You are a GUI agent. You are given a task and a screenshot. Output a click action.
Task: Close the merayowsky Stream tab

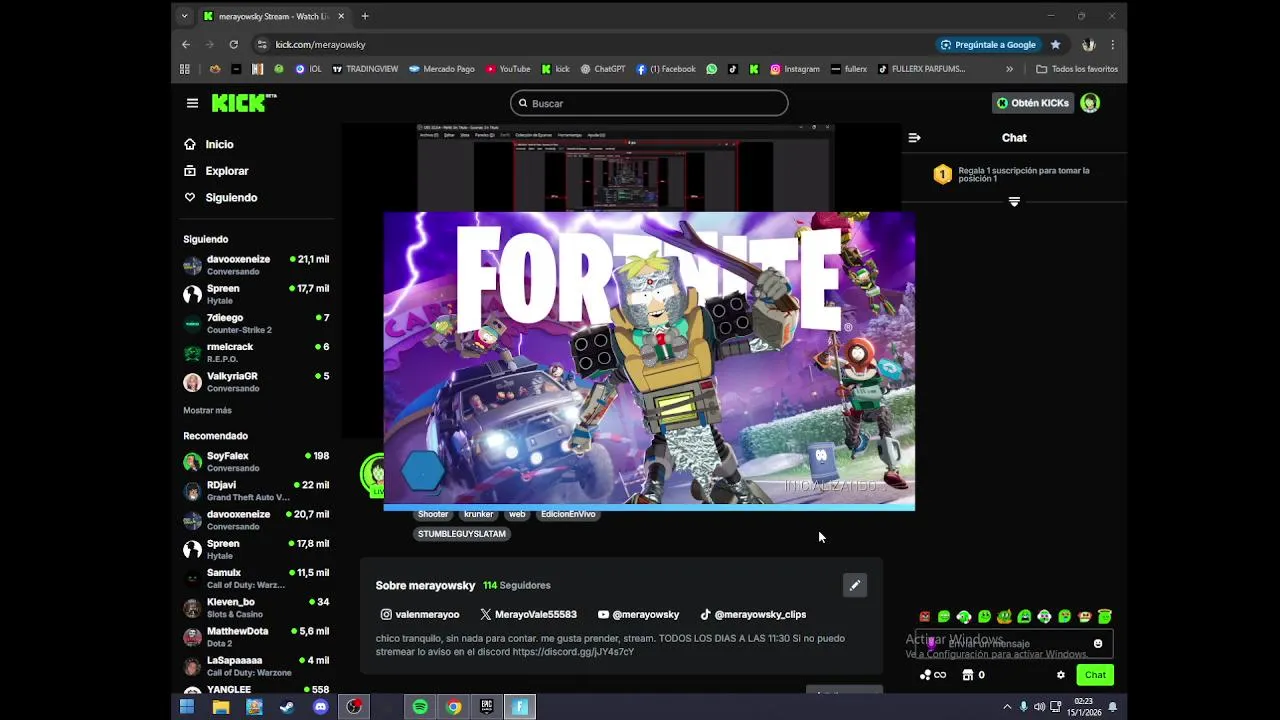pos(341,16)
